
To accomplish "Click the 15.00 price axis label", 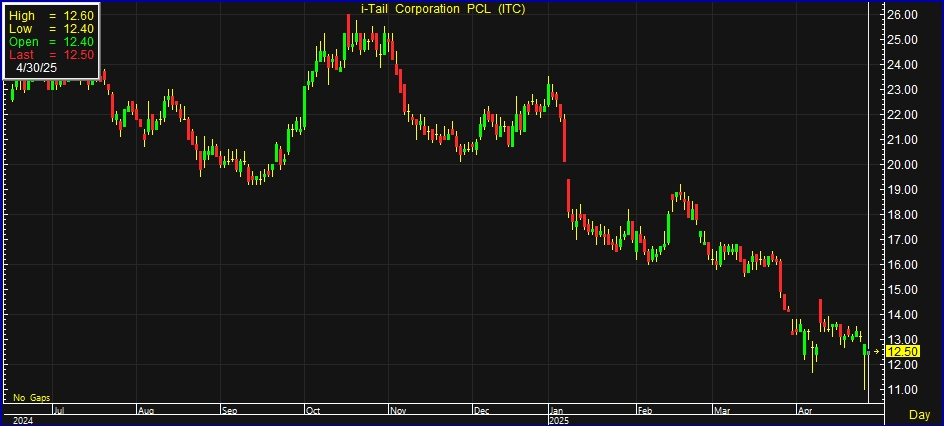I will [x=903, y=289].
